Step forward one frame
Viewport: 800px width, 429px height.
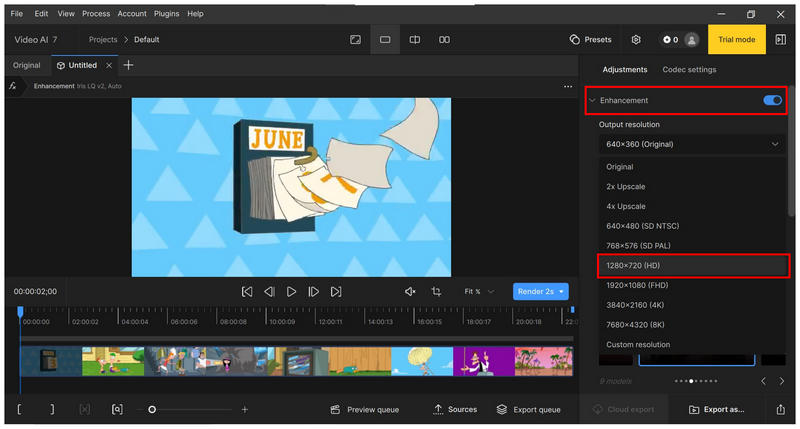point(314,292)
